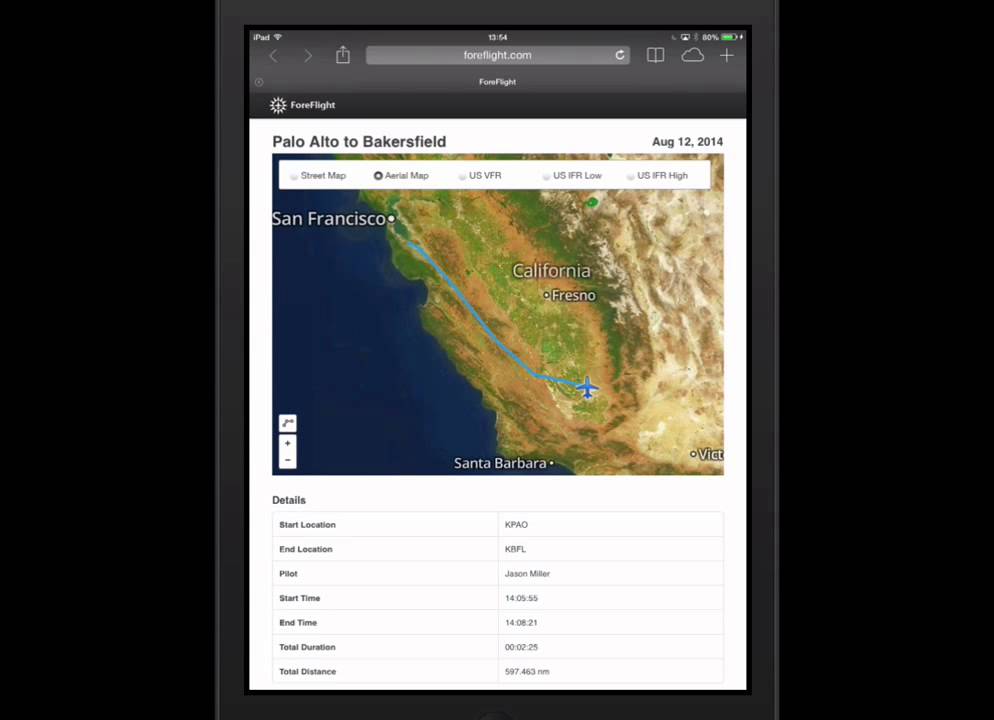Select the total distance 597.463 nm

(x=527, y=672)
